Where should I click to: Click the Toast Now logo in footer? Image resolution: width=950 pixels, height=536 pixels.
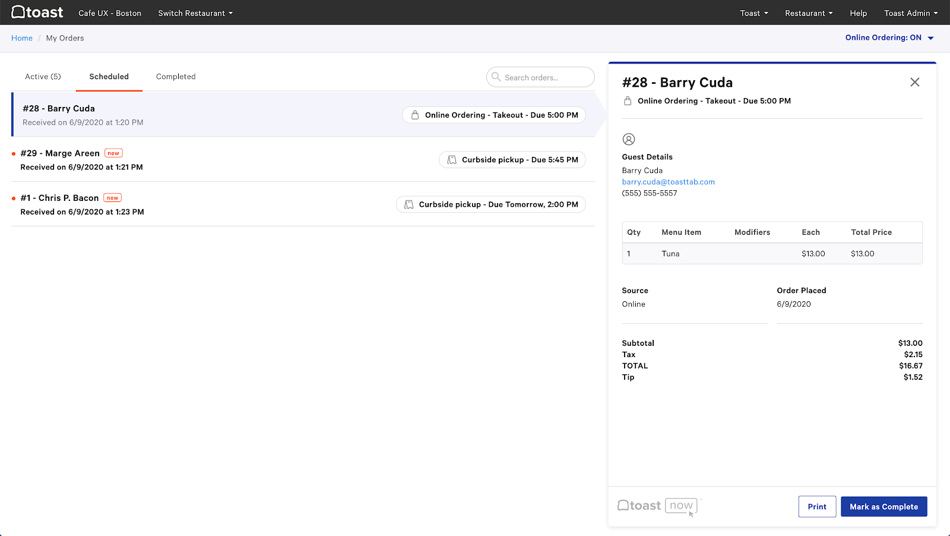pyautogui.click(x=657, y=506)
